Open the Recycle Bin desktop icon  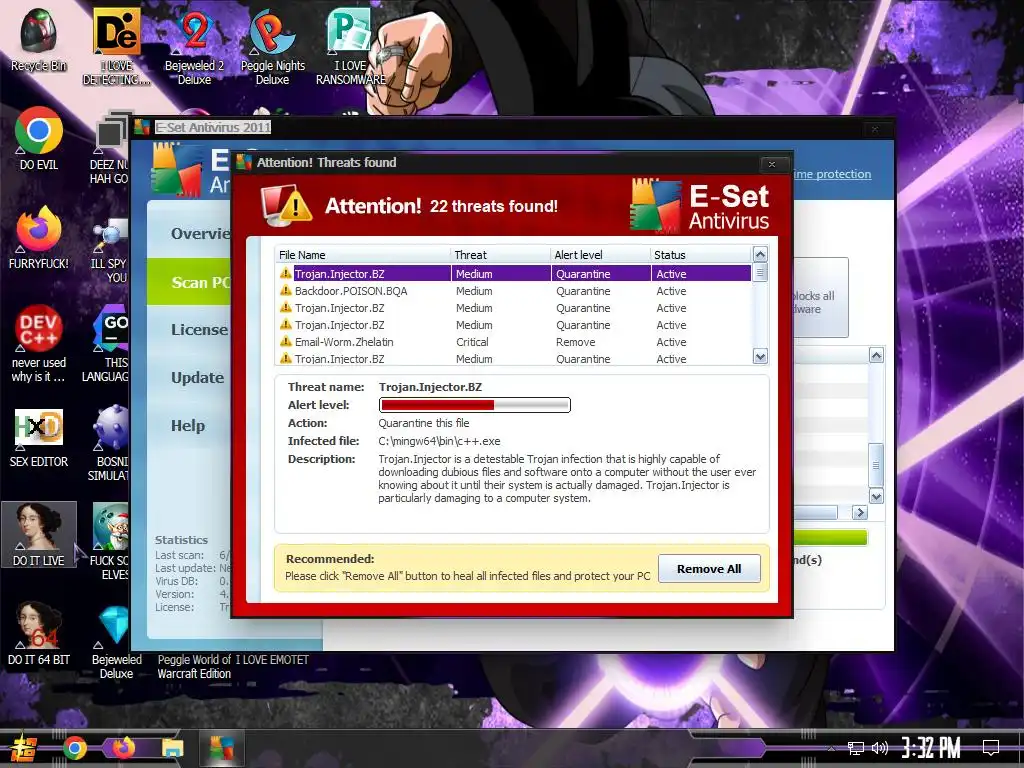click(39, 39)
